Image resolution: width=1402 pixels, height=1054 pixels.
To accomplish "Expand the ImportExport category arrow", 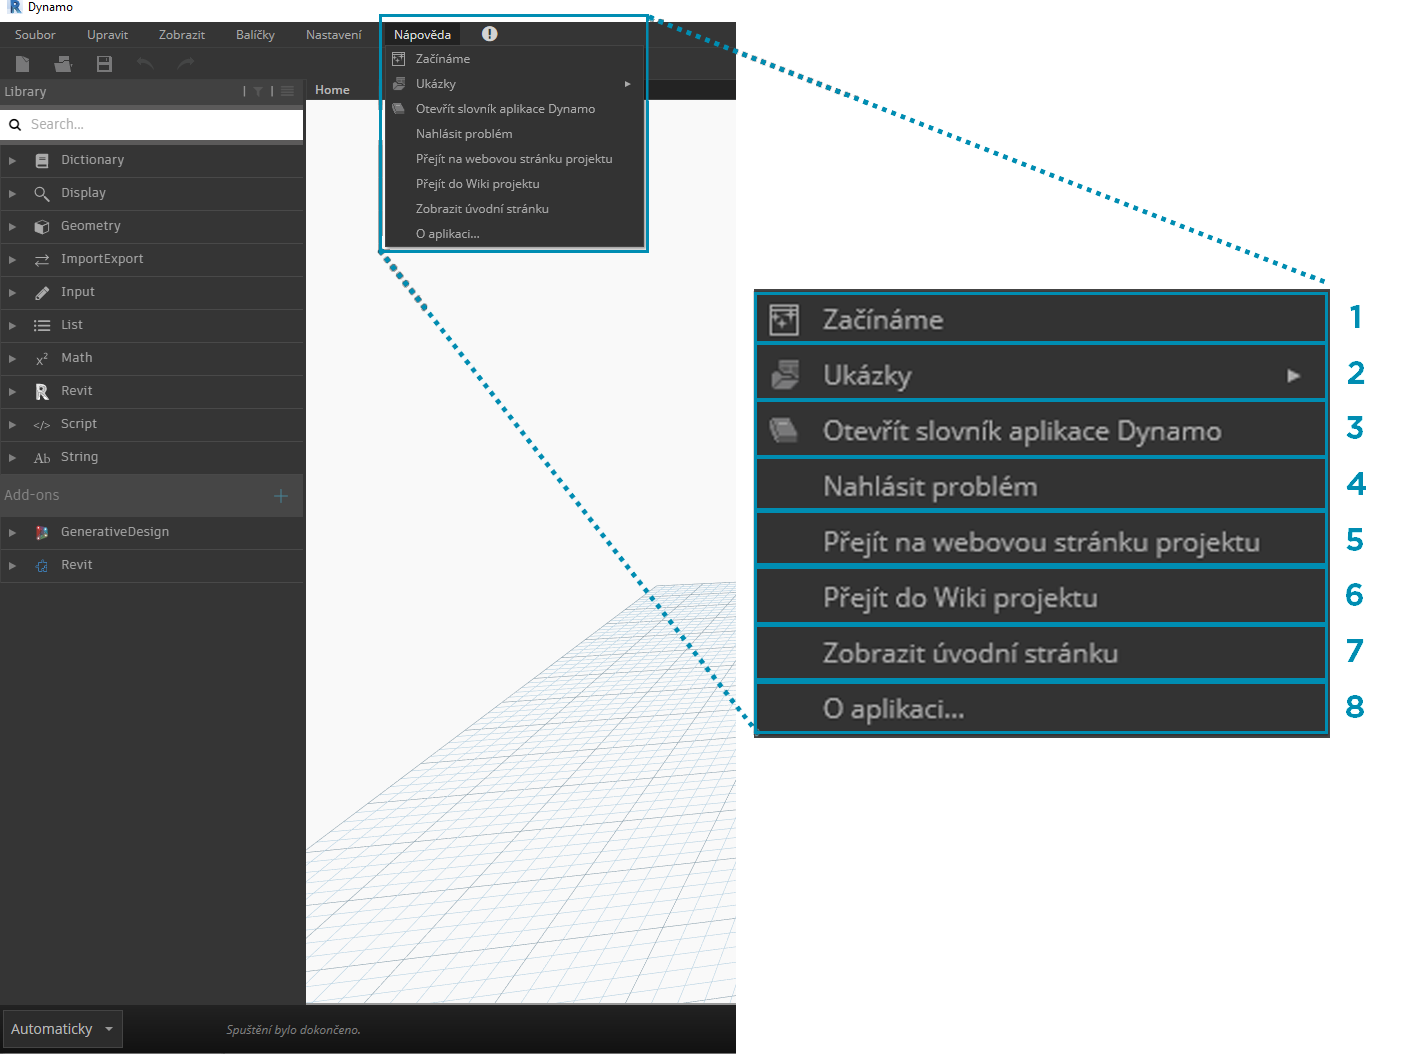I will [x=12, y=259].
